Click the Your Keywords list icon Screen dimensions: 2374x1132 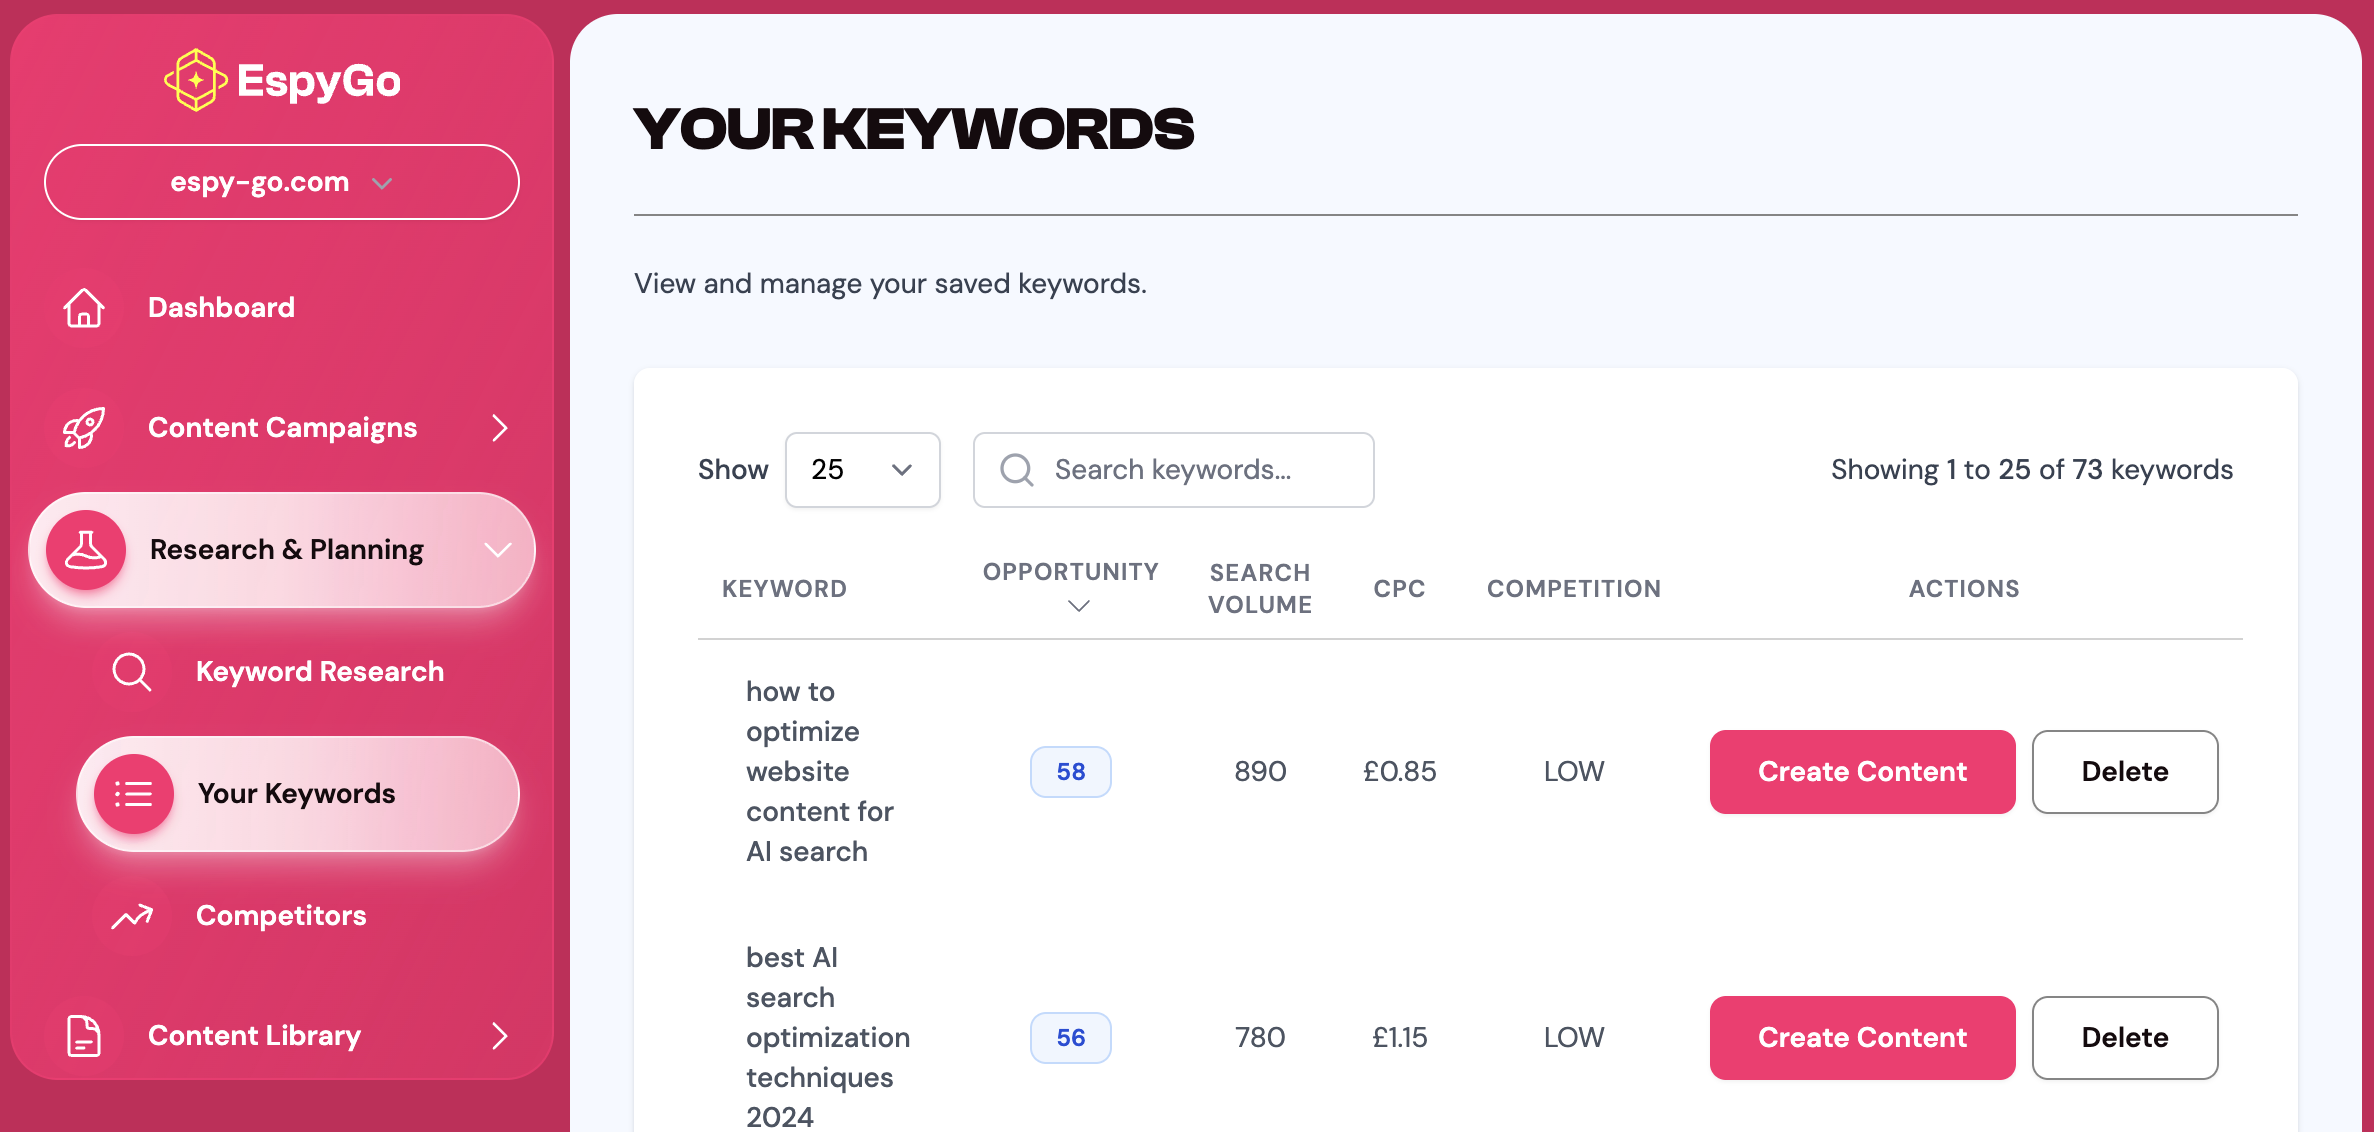click(x=134, y=794)
